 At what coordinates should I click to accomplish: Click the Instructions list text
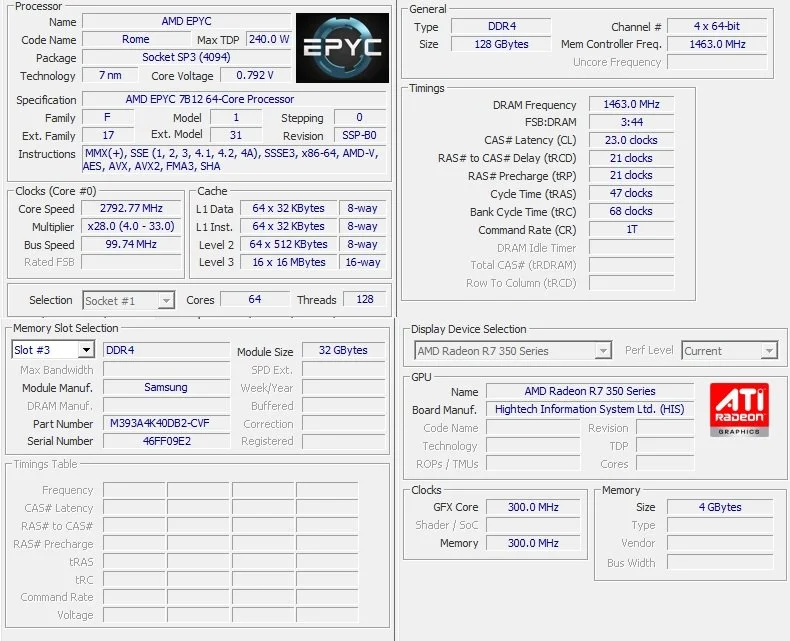tap(235, 160)
